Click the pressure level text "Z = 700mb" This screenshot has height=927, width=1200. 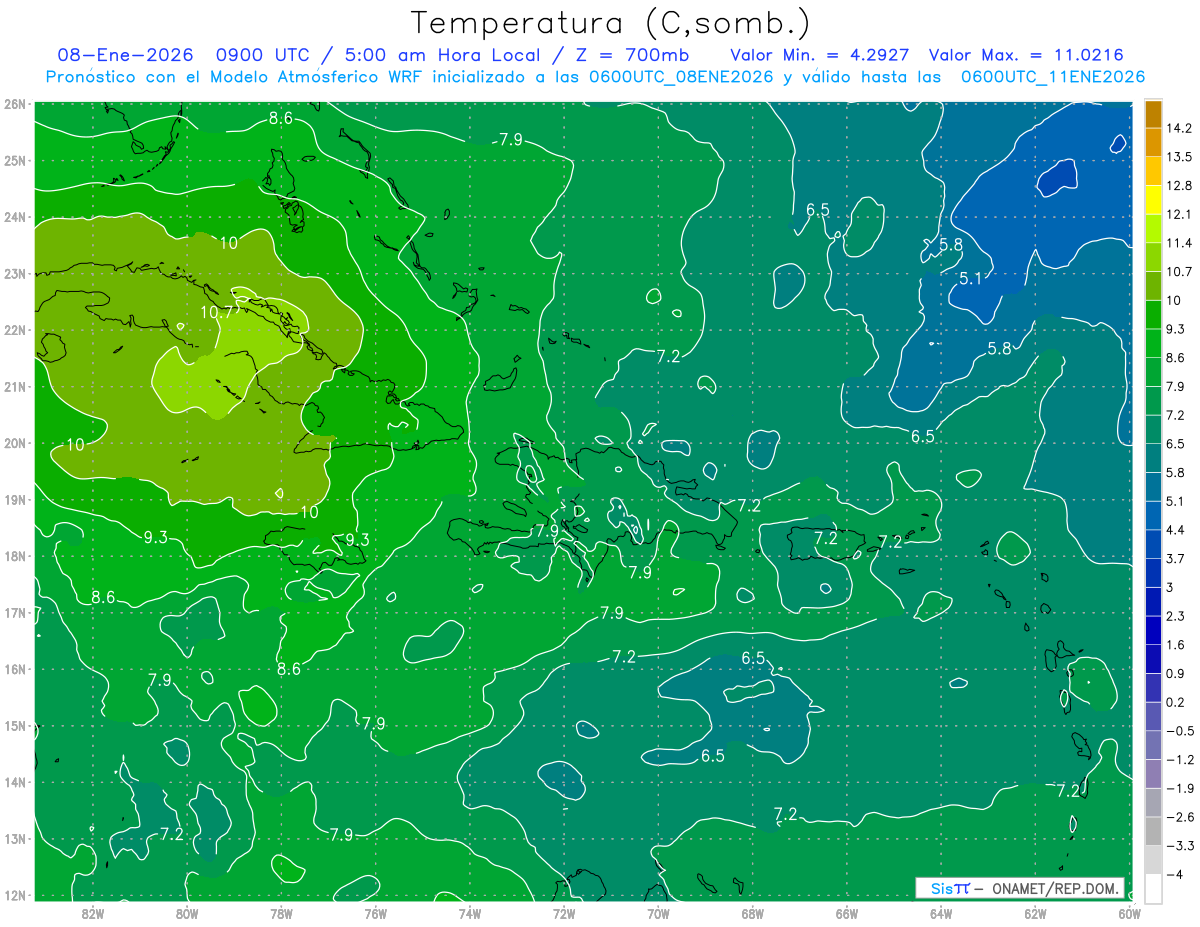tap(634, 55)
